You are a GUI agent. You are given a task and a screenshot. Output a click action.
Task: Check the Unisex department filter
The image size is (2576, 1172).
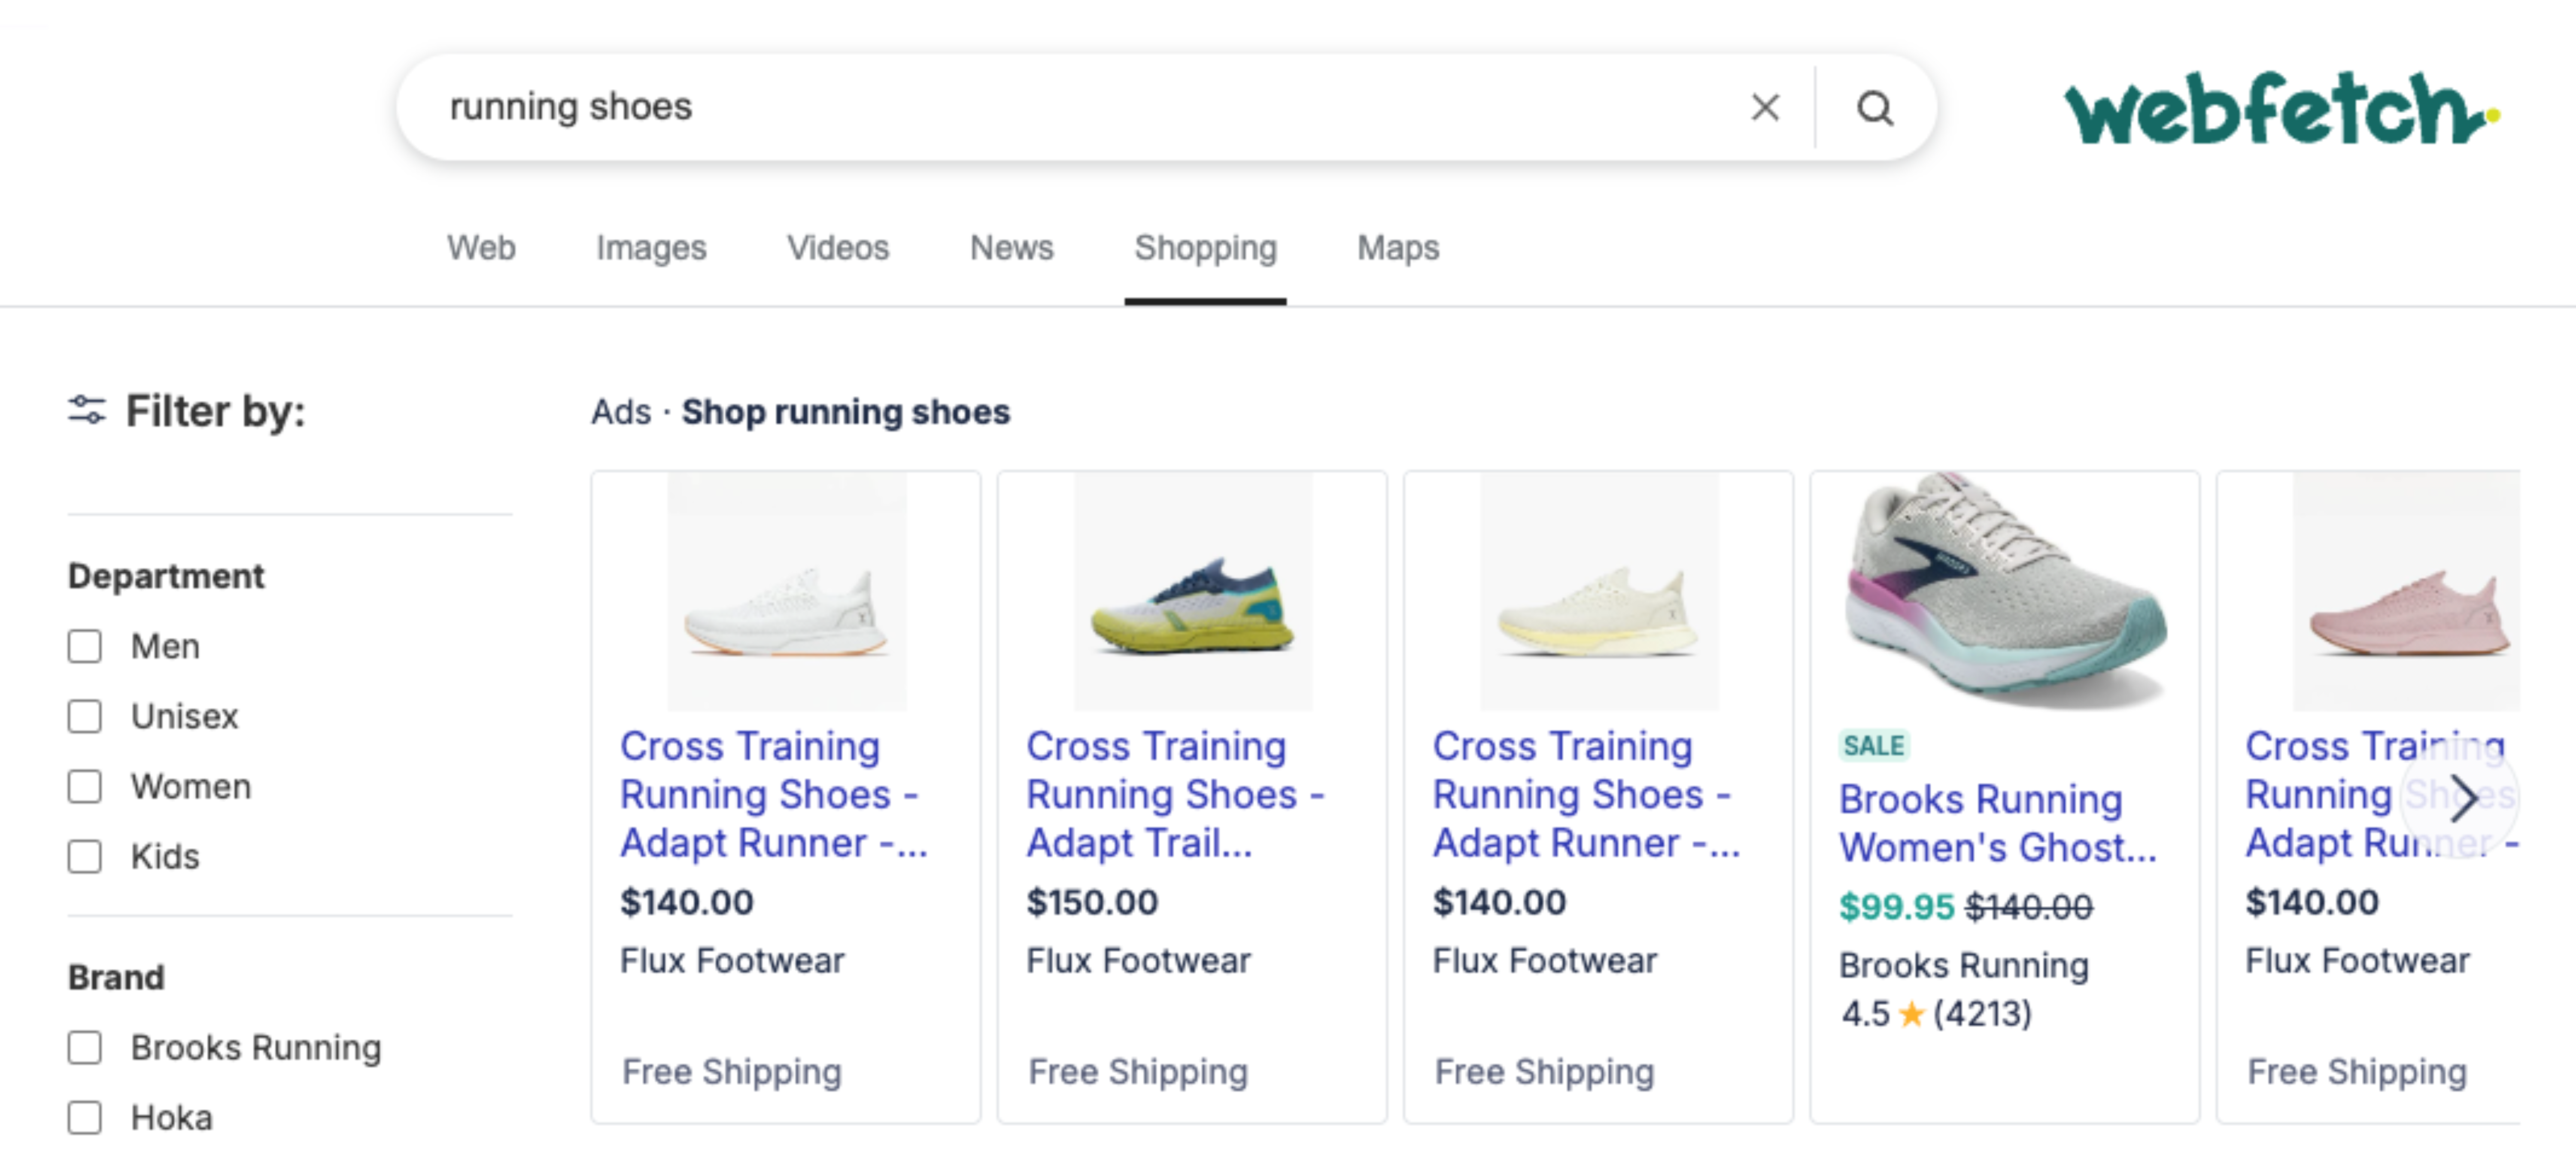click(x=85, y=716)
